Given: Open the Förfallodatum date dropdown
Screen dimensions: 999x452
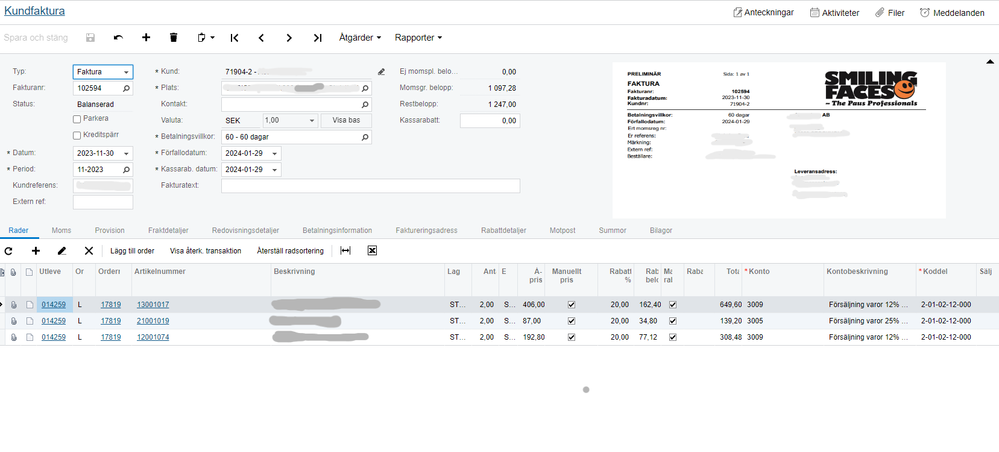Looking at the screenshot, I should 275,154.
